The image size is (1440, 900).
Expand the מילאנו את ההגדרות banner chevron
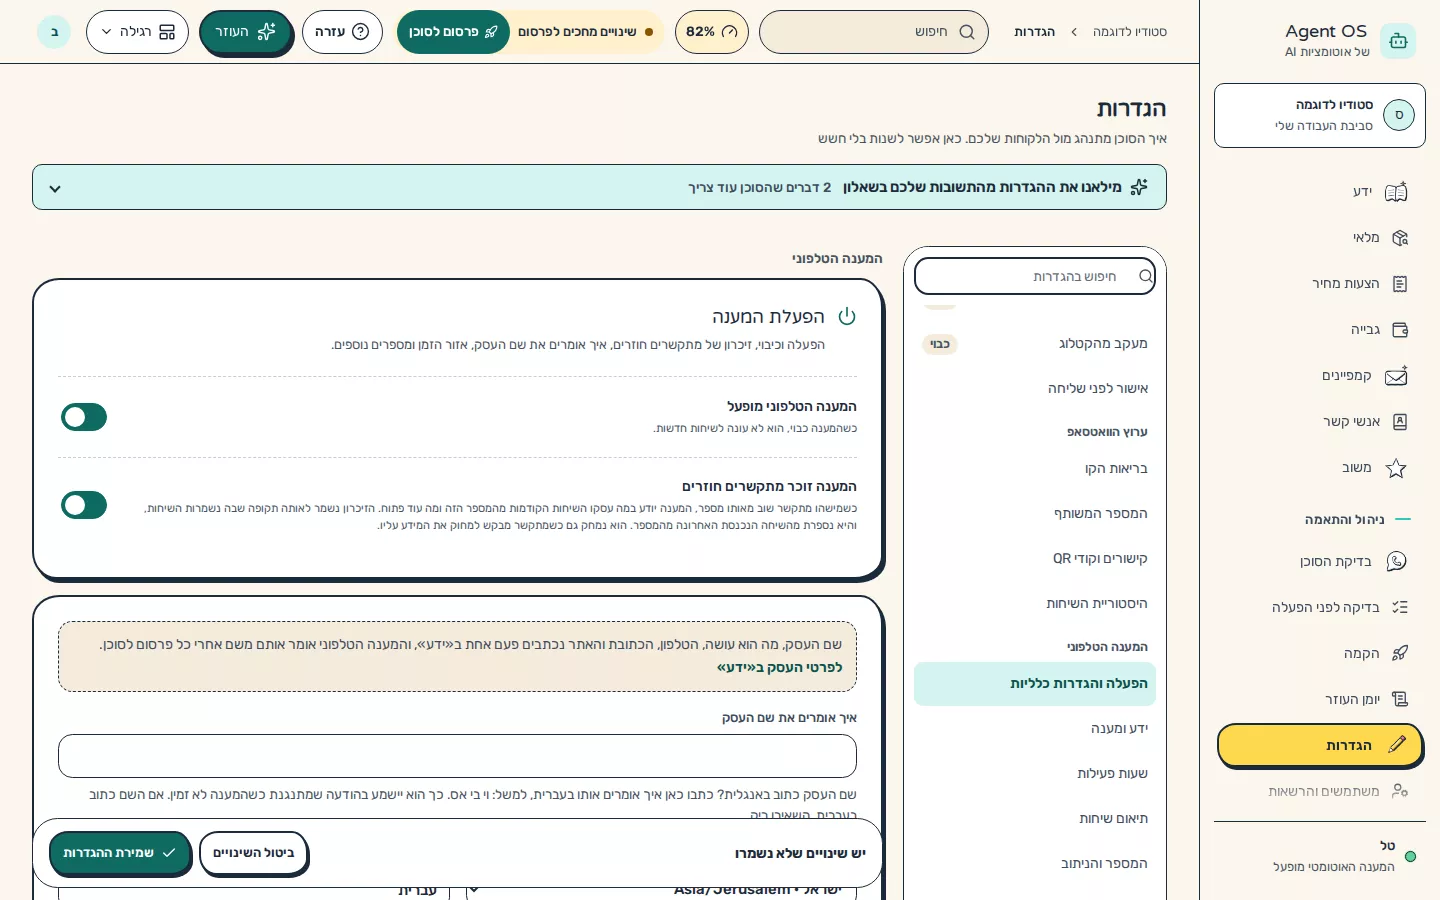(x=55, y=188)
